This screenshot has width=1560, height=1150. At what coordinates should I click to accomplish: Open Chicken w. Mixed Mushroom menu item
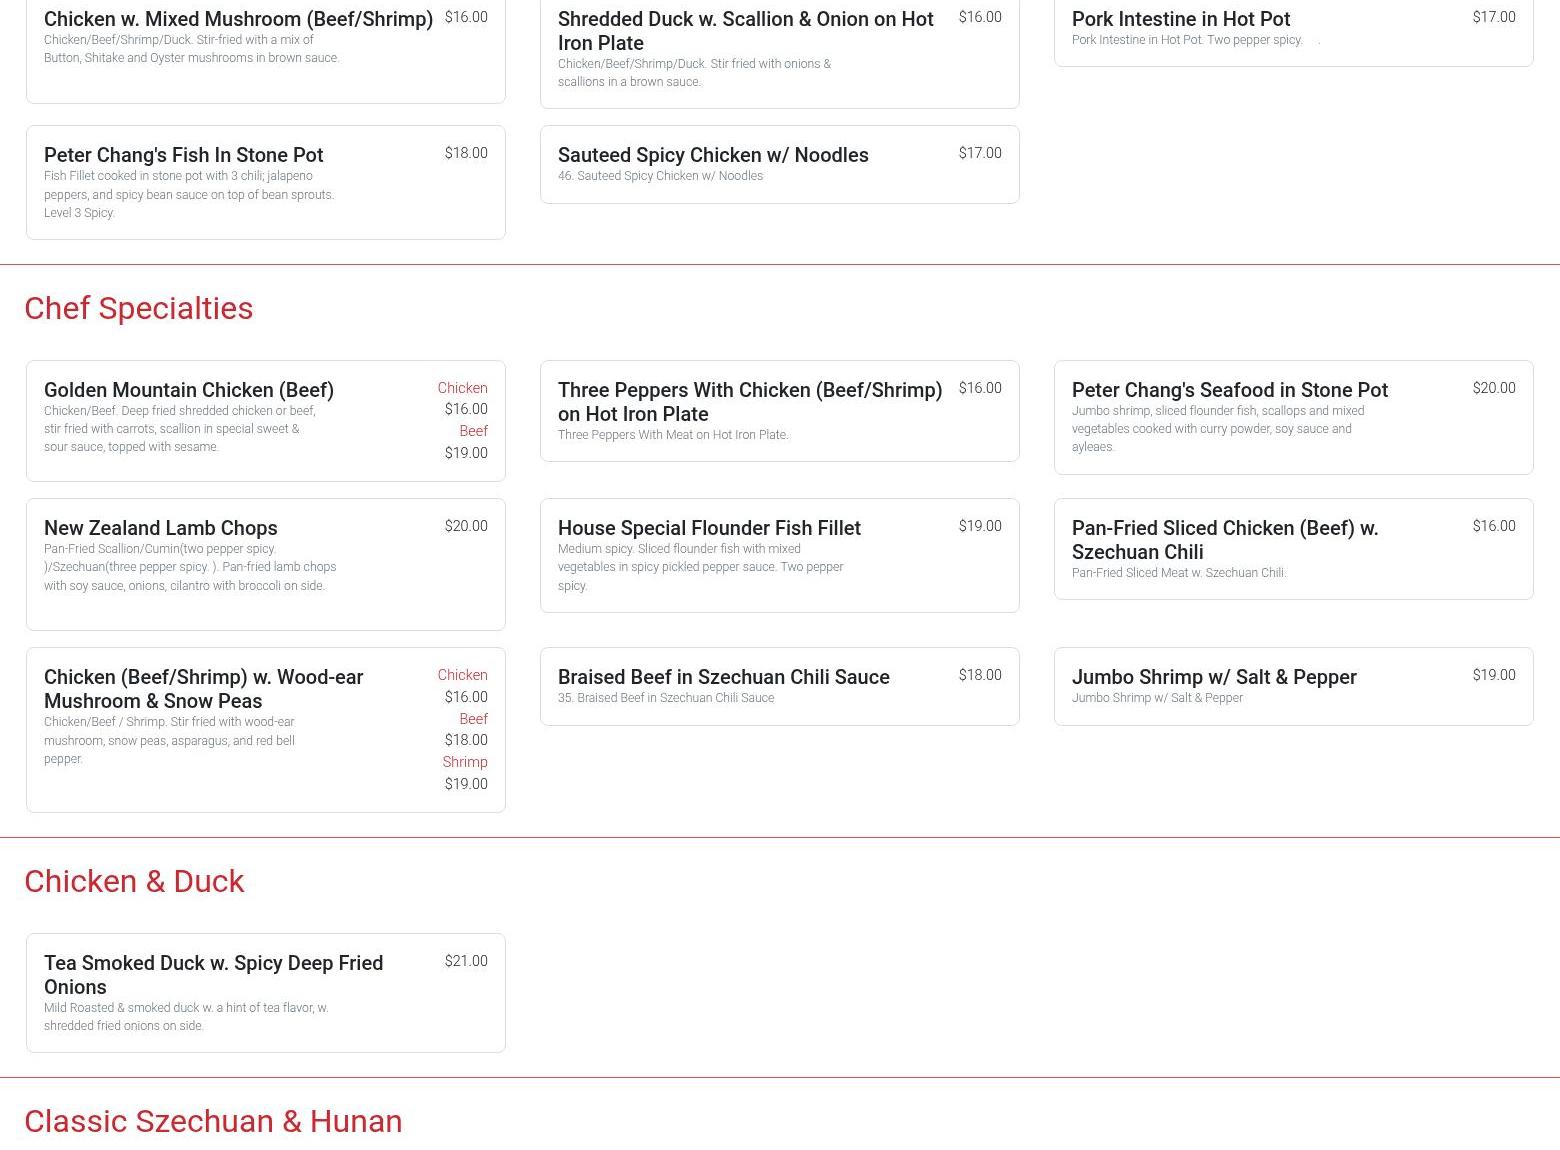238,19
